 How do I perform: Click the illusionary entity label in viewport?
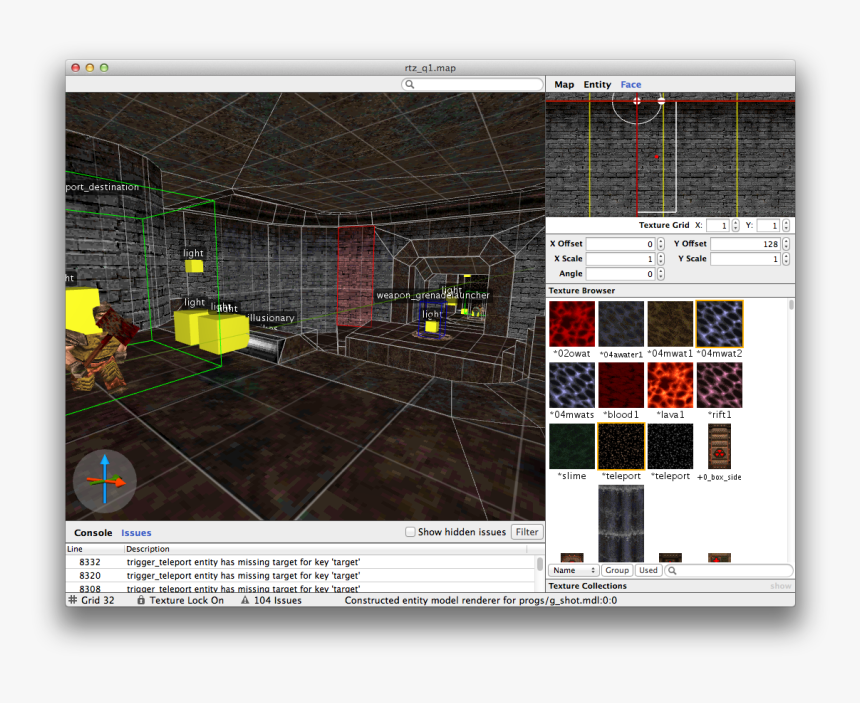(x=270, y=318)
